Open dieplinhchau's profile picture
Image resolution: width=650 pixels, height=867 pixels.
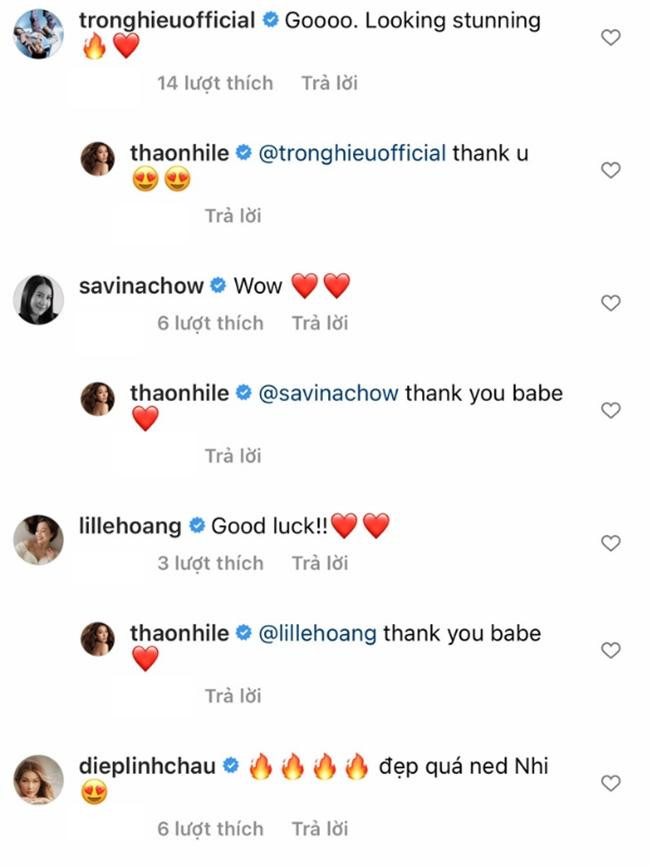click(x=38, y=780)
